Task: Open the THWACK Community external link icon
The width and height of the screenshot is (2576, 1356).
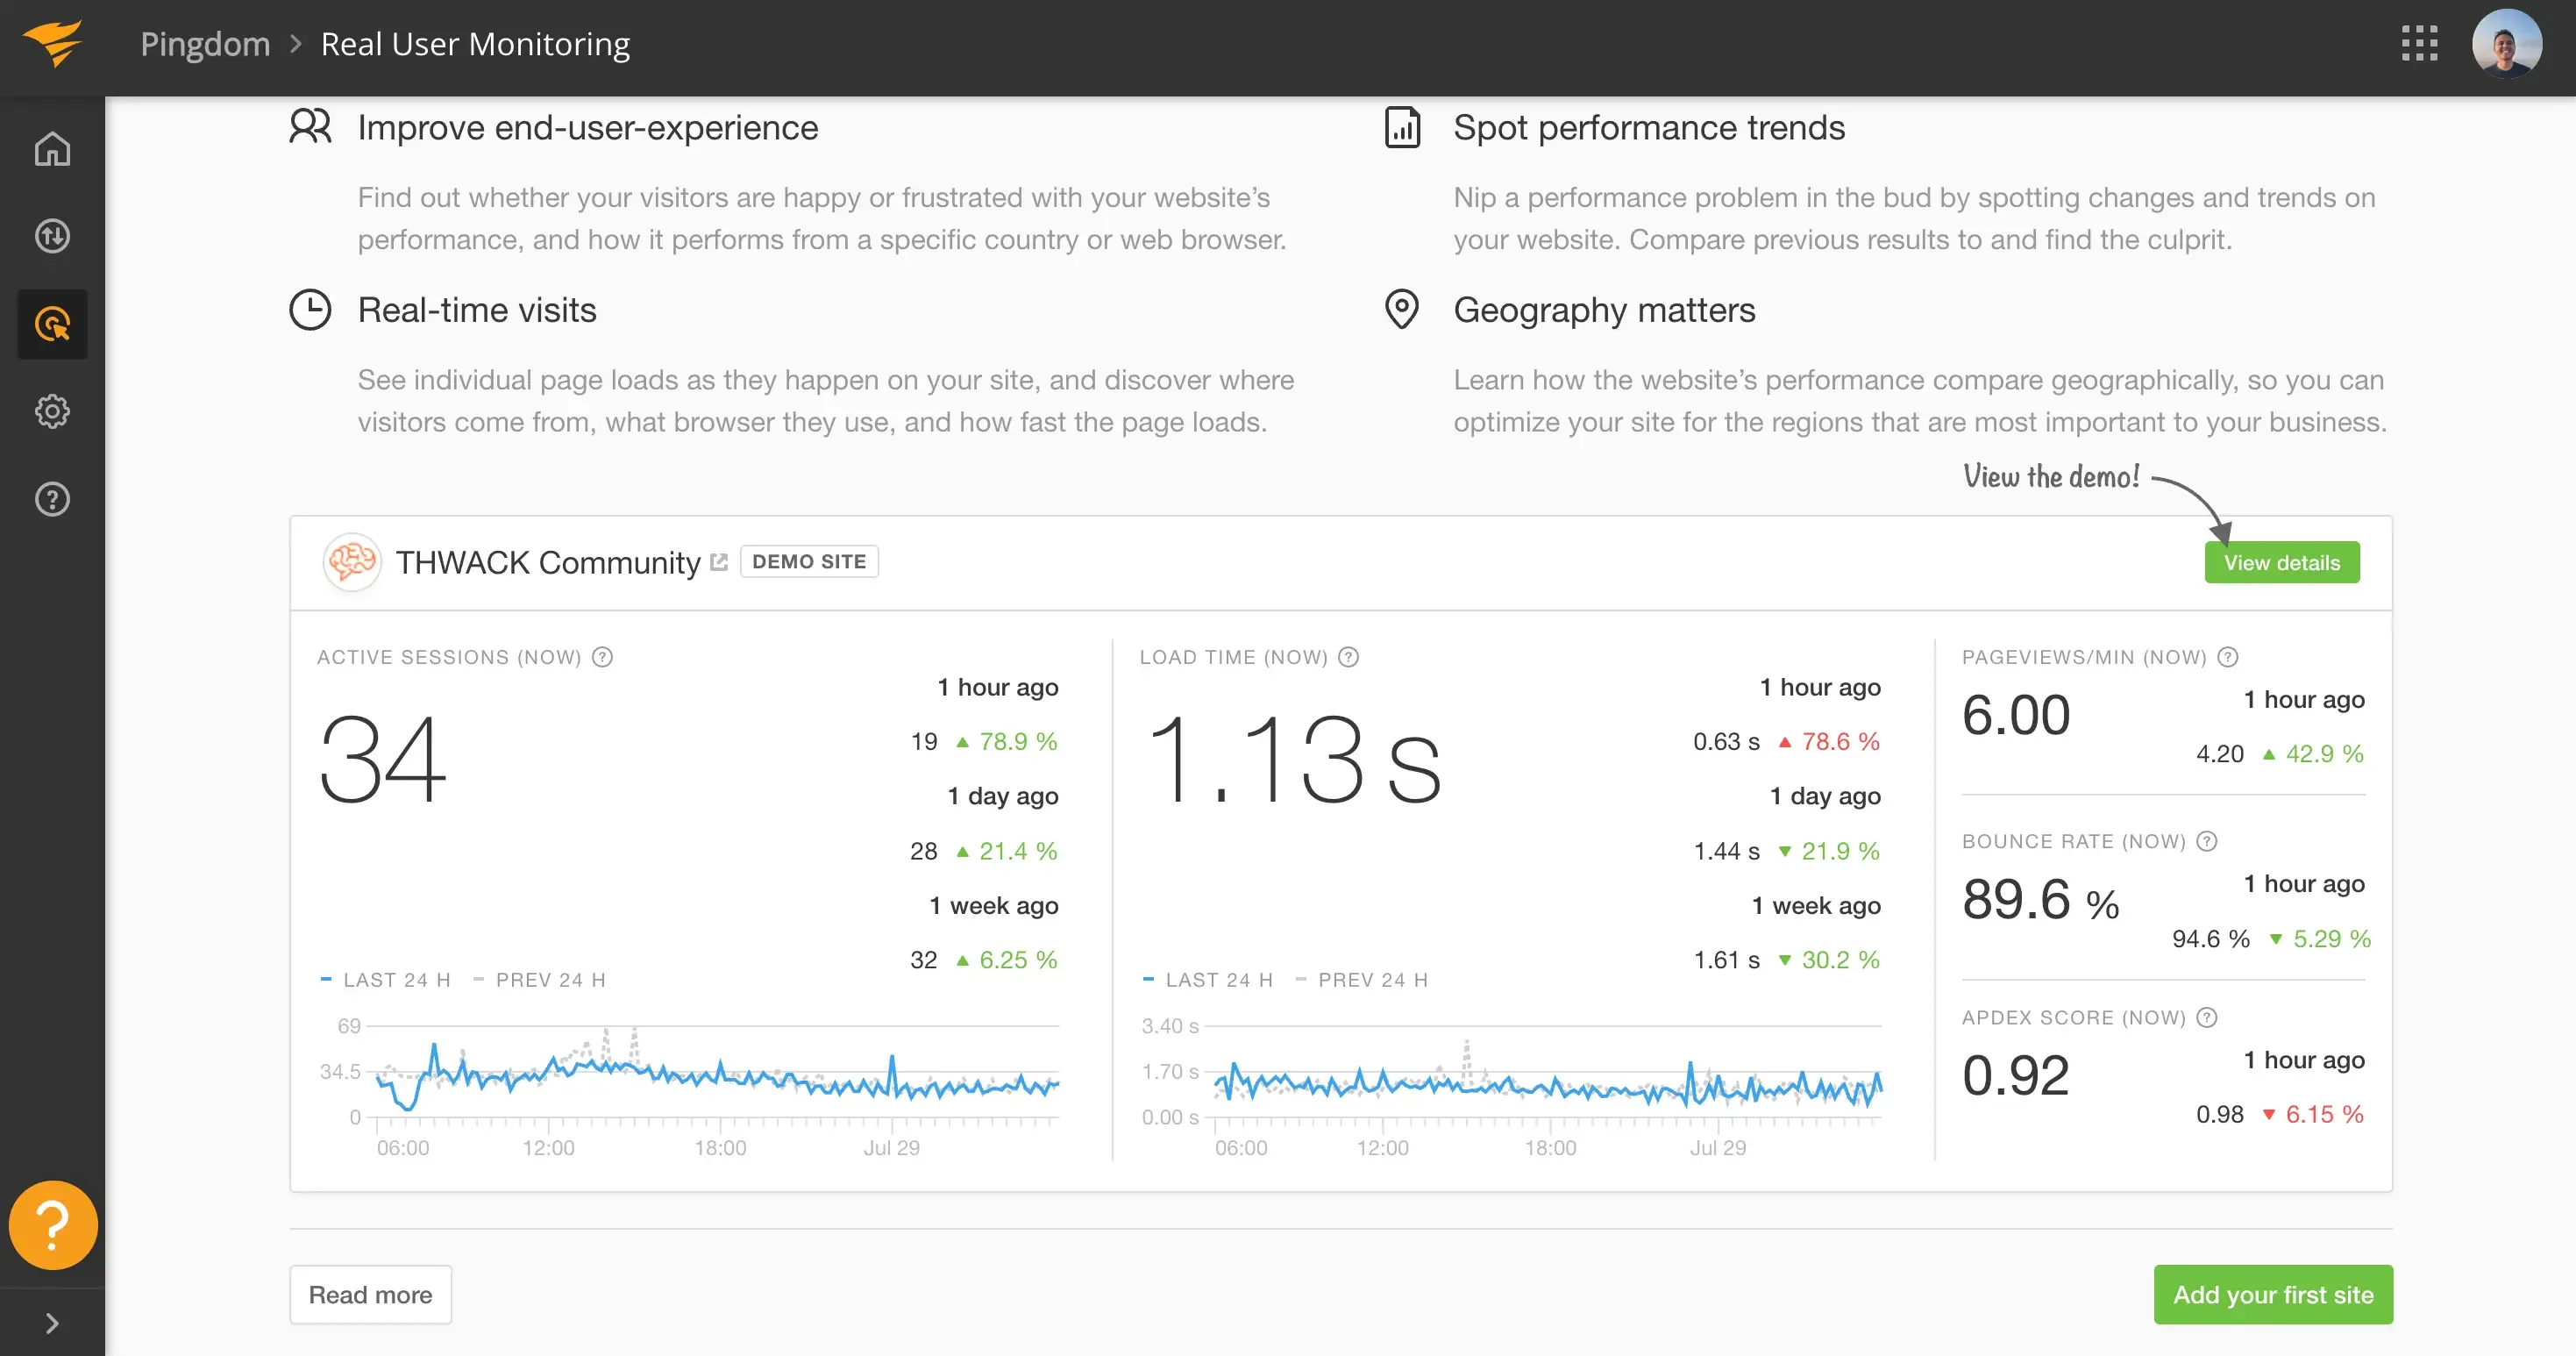Action: click(719, 562)
